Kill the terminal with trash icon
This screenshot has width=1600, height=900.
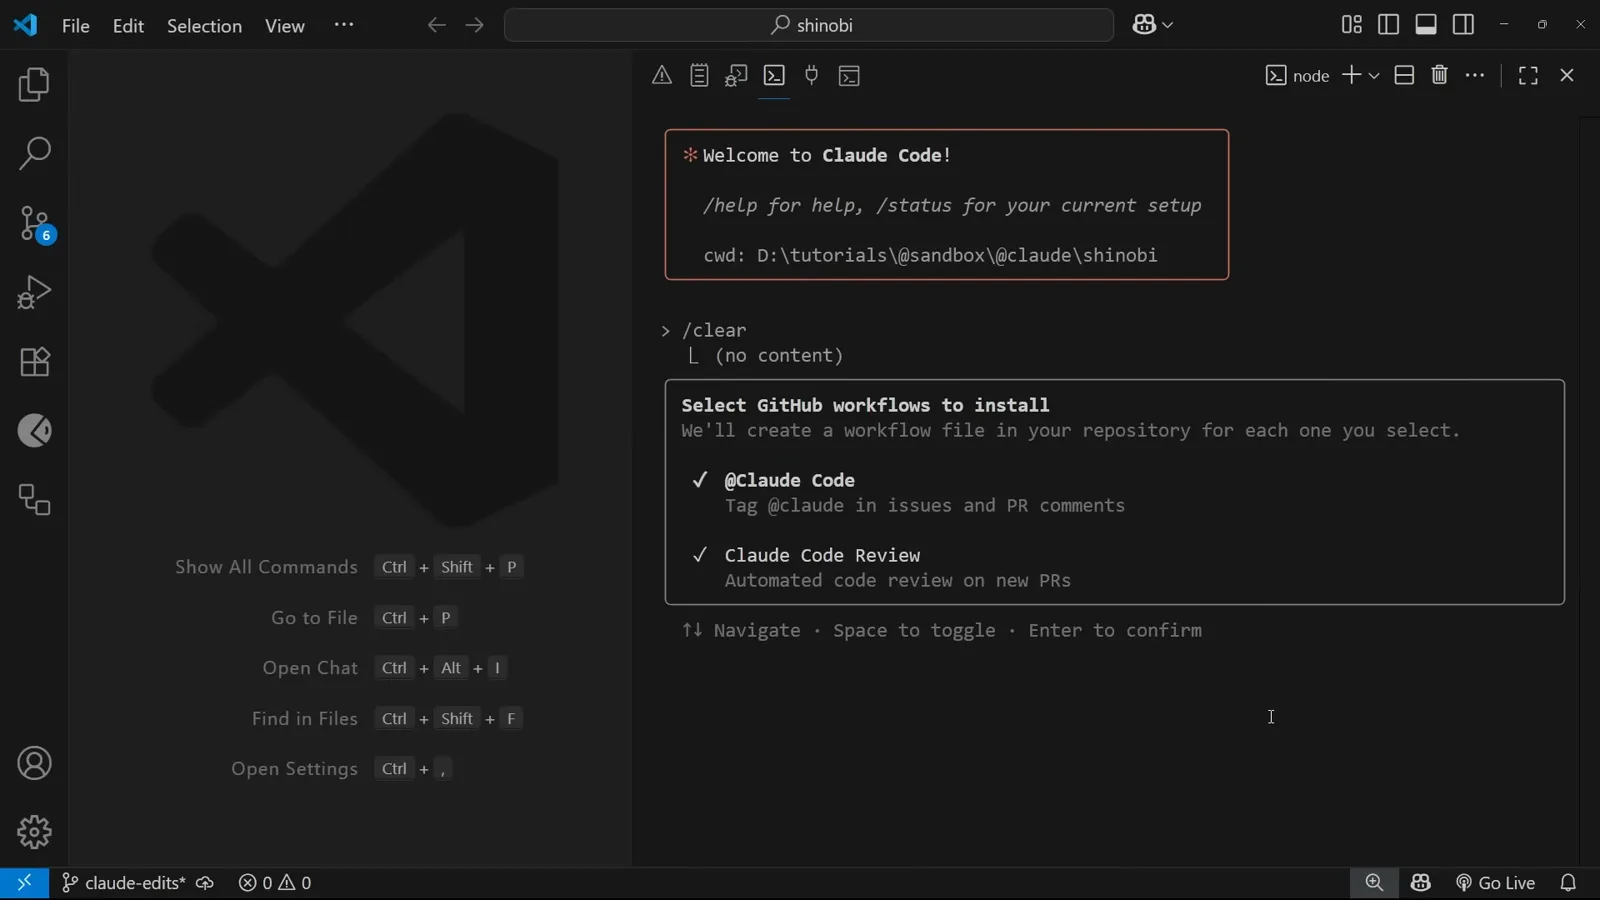point(1440,75)
